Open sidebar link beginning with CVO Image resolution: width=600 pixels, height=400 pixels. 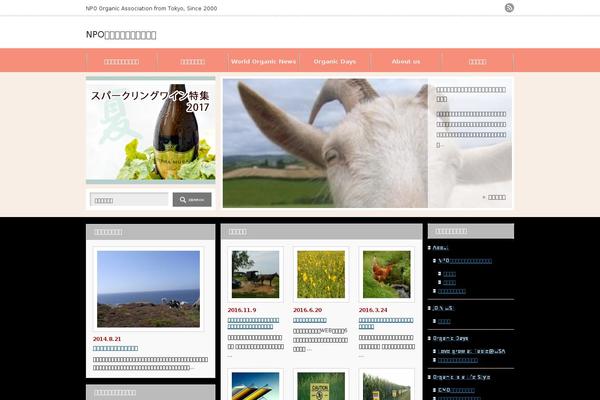pyautogui.click(x=456, y=390)
